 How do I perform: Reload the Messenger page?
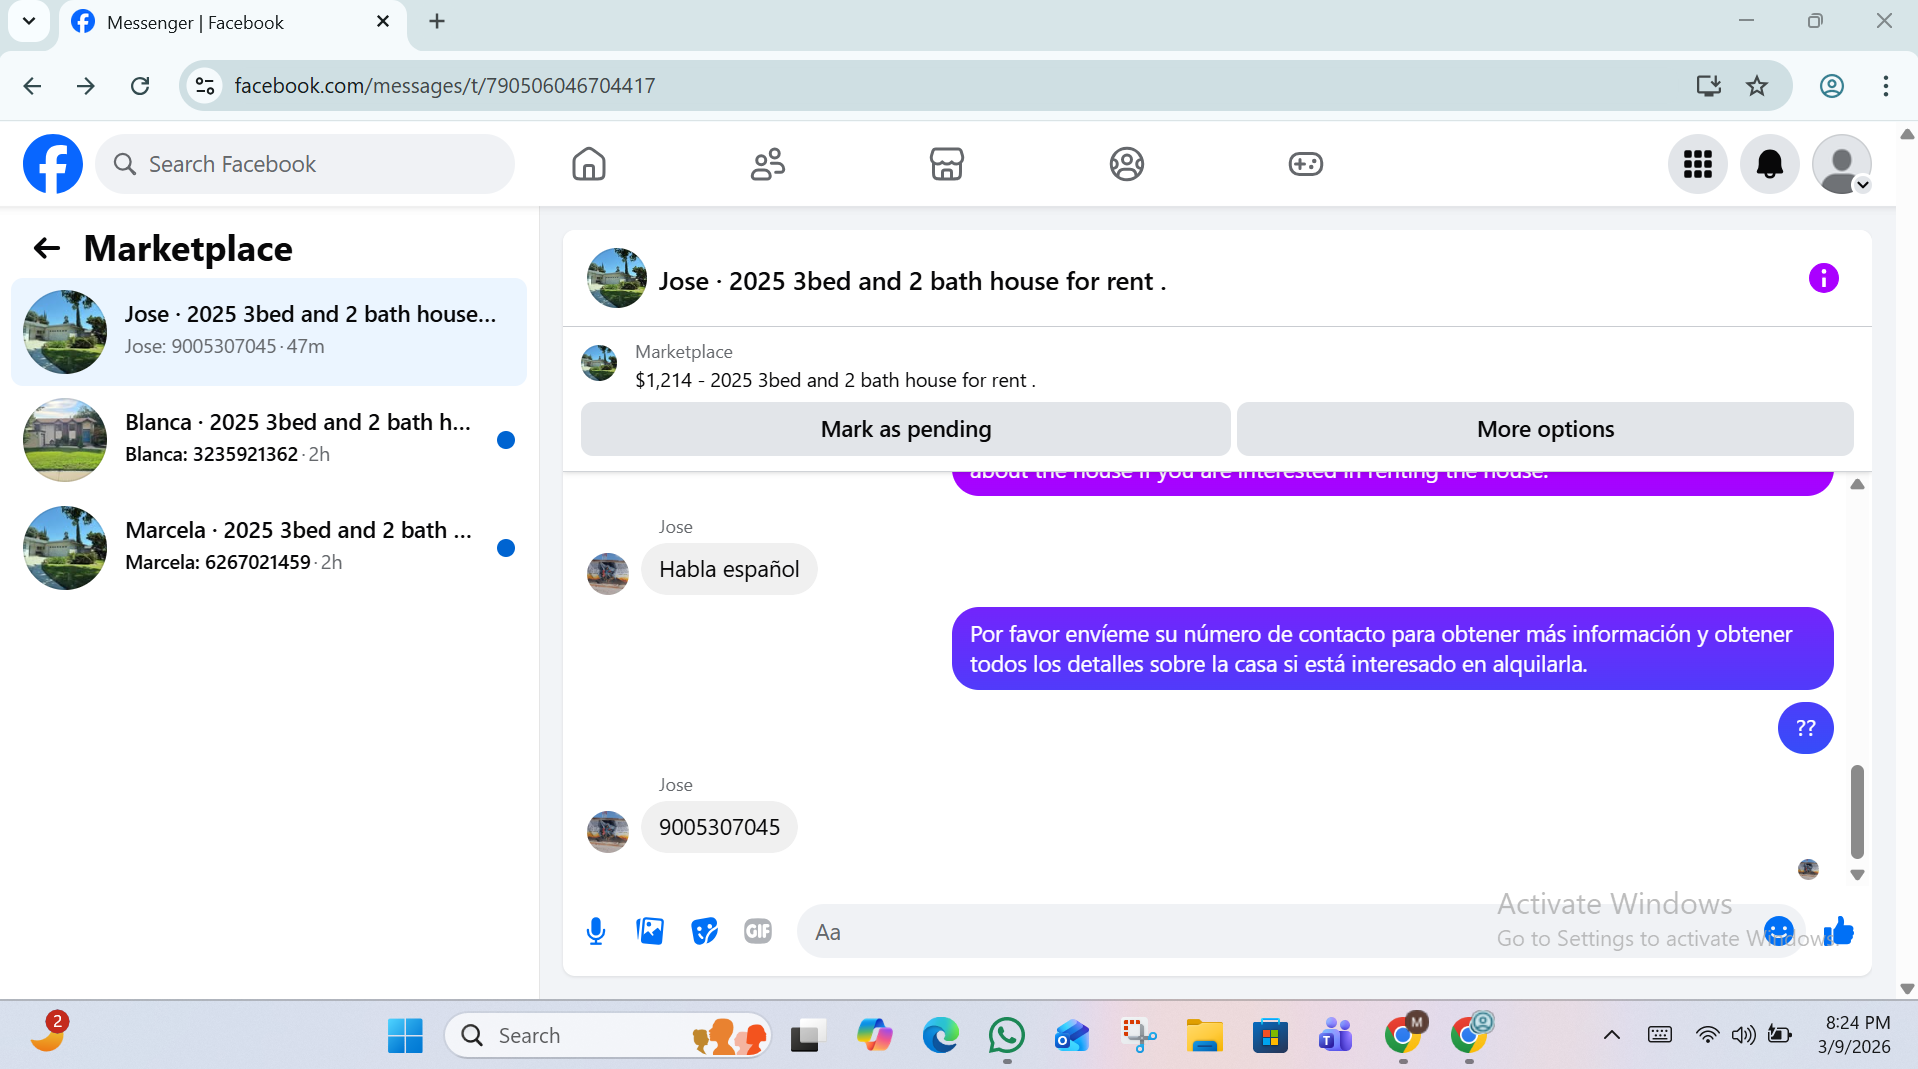[140, 86]
